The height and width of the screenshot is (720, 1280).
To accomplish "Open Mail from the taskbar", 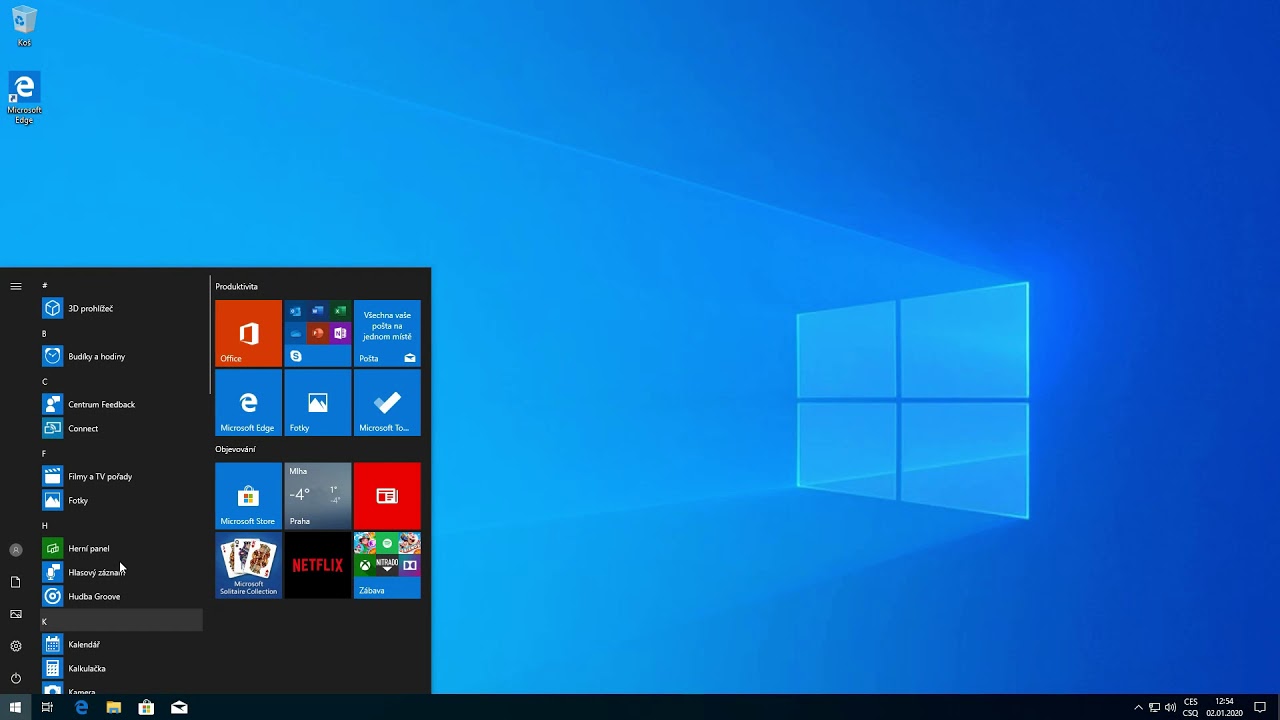I will pos(179,707).
